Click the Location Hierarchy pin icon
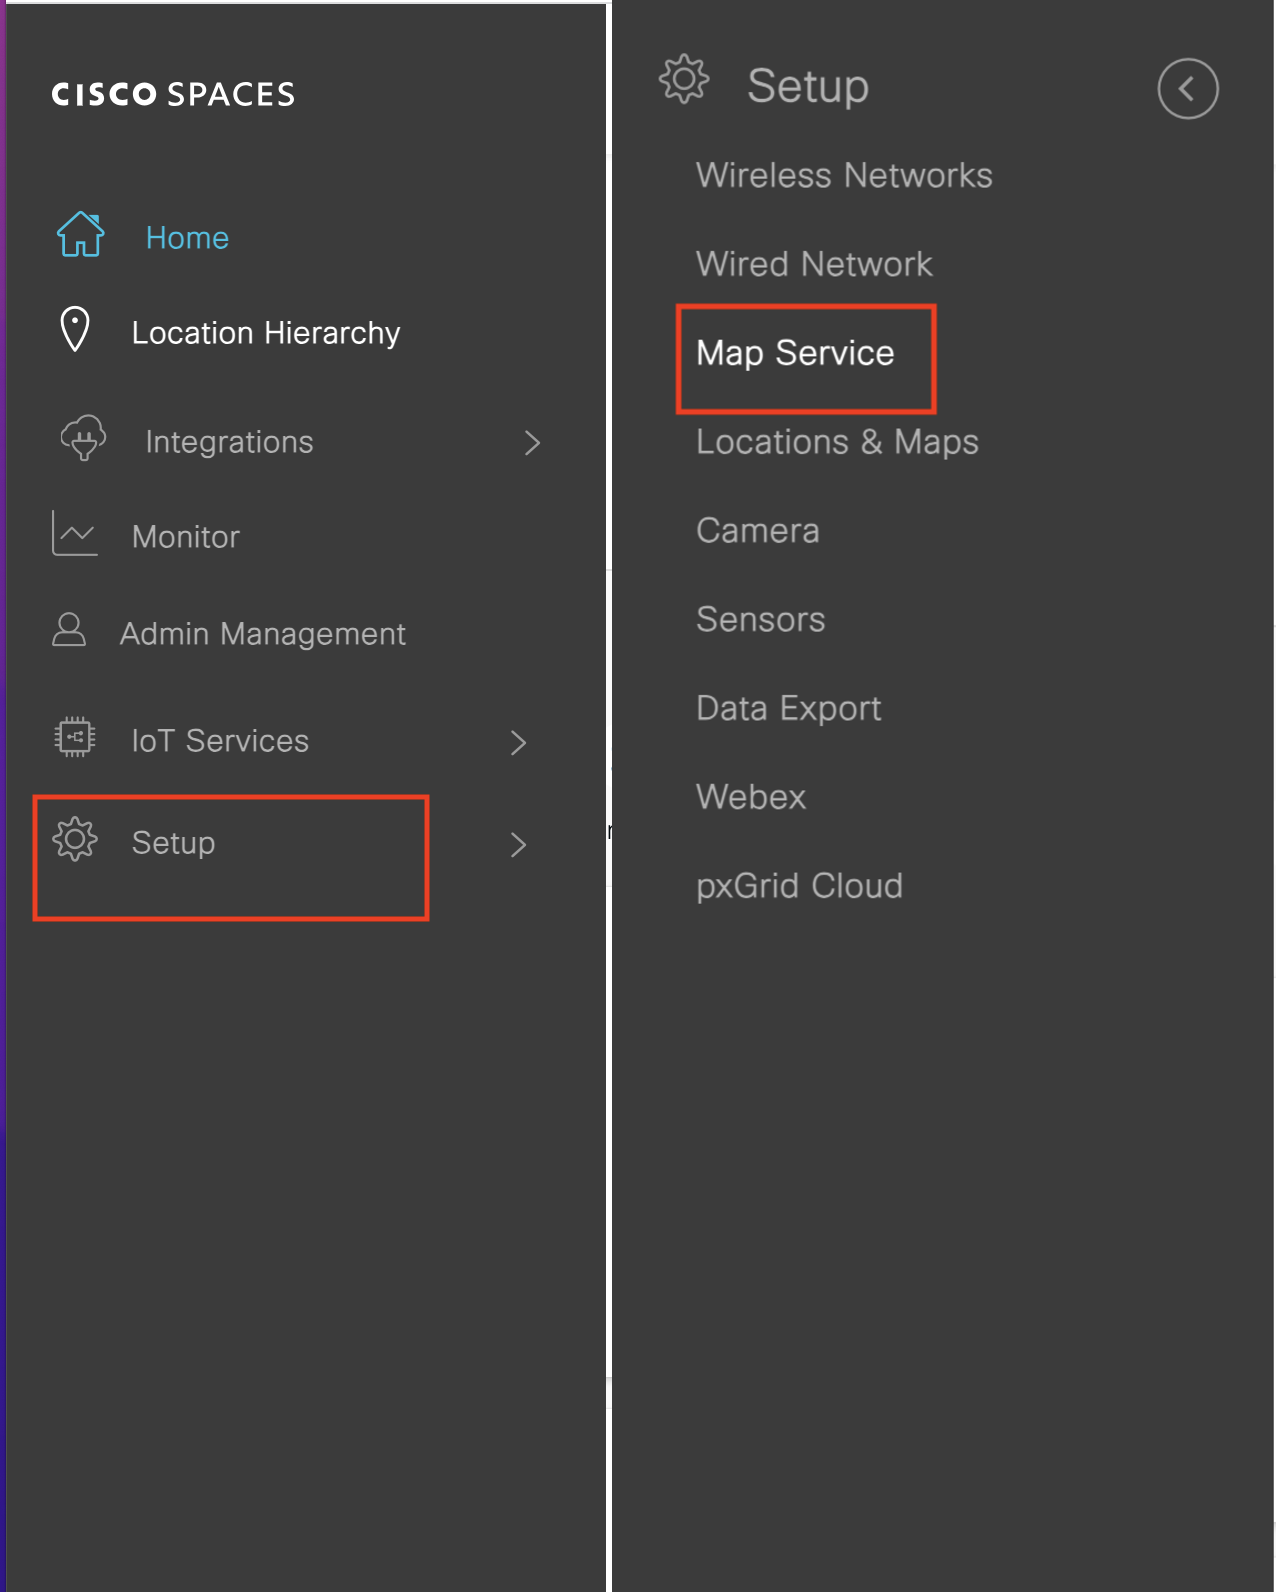This screenshot has width=1276, height=1592. (x=75, y=330)
